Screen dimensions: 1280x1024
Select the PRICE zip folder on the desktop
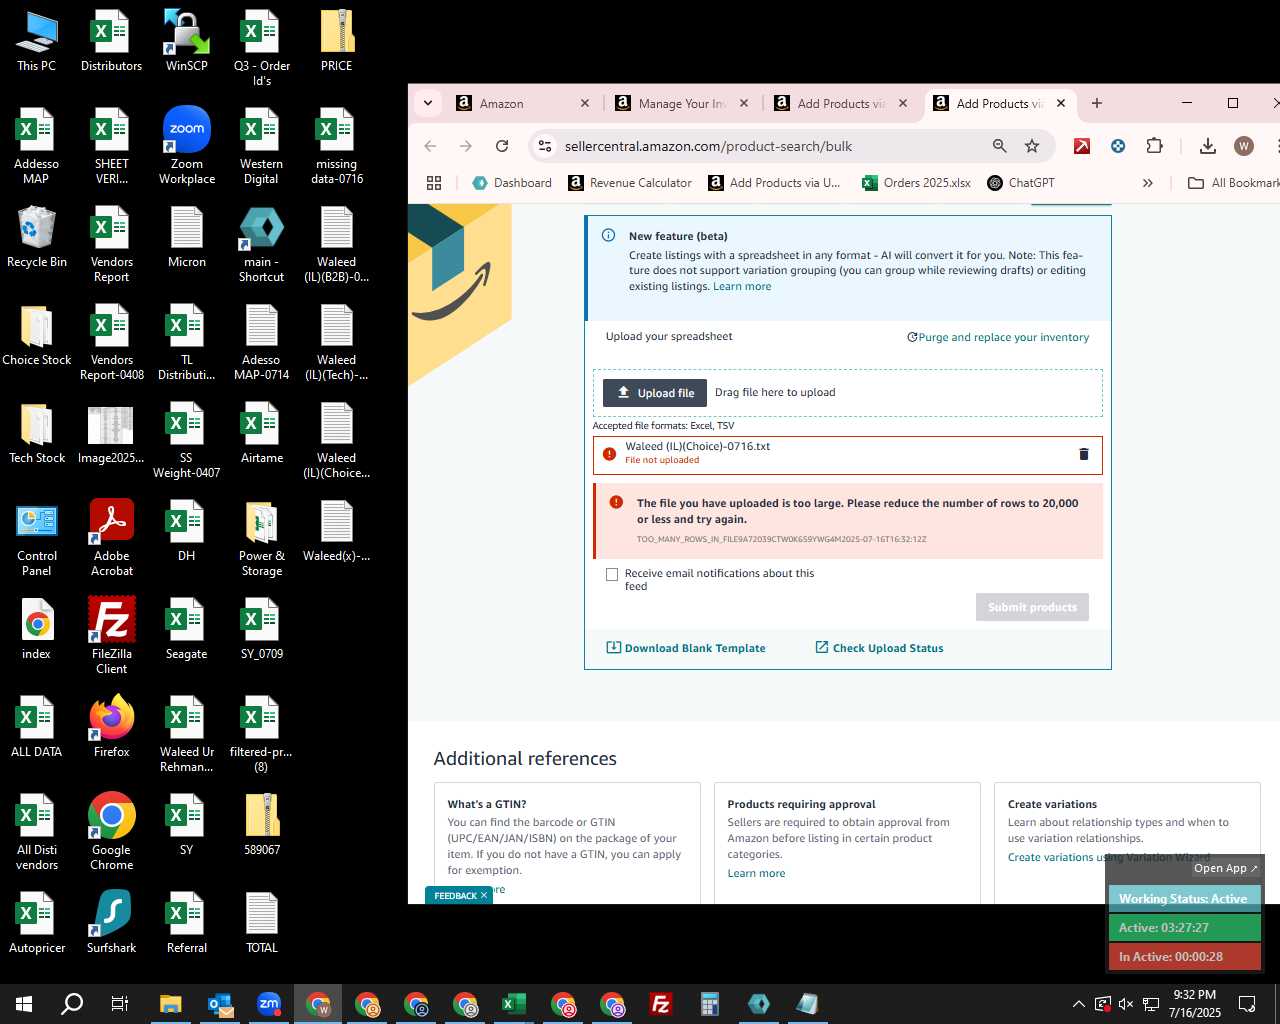[337, 41]
